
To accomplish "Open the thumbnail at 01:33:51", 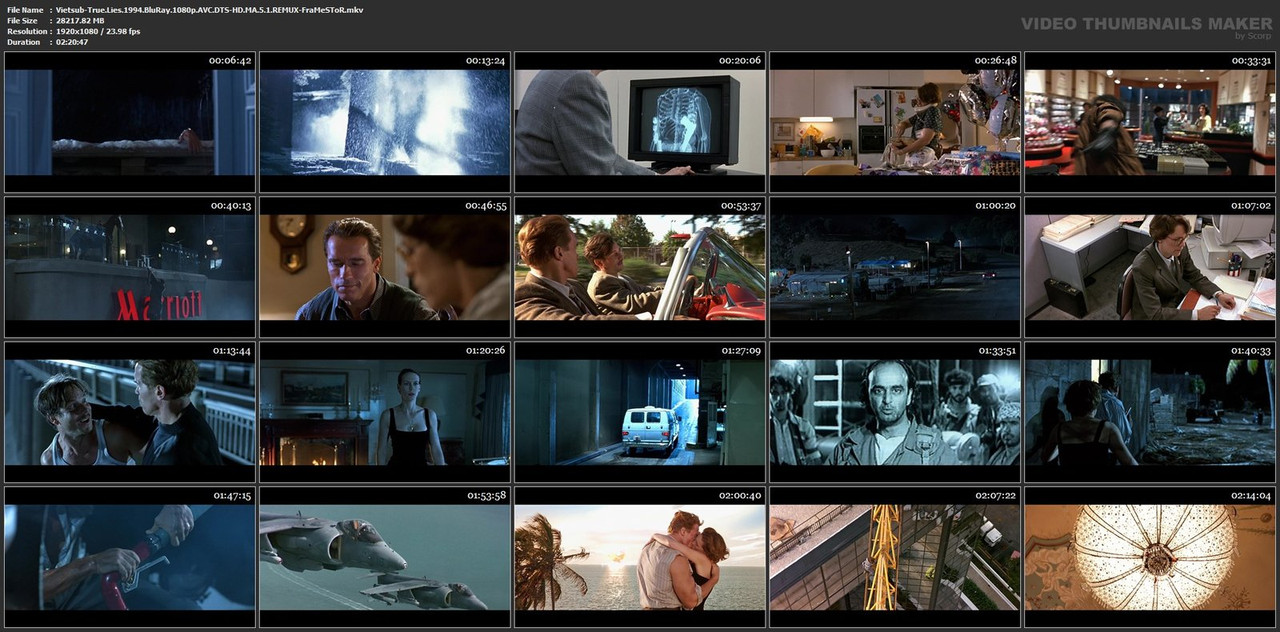I will pyautogui.click(x=895, y=412).
